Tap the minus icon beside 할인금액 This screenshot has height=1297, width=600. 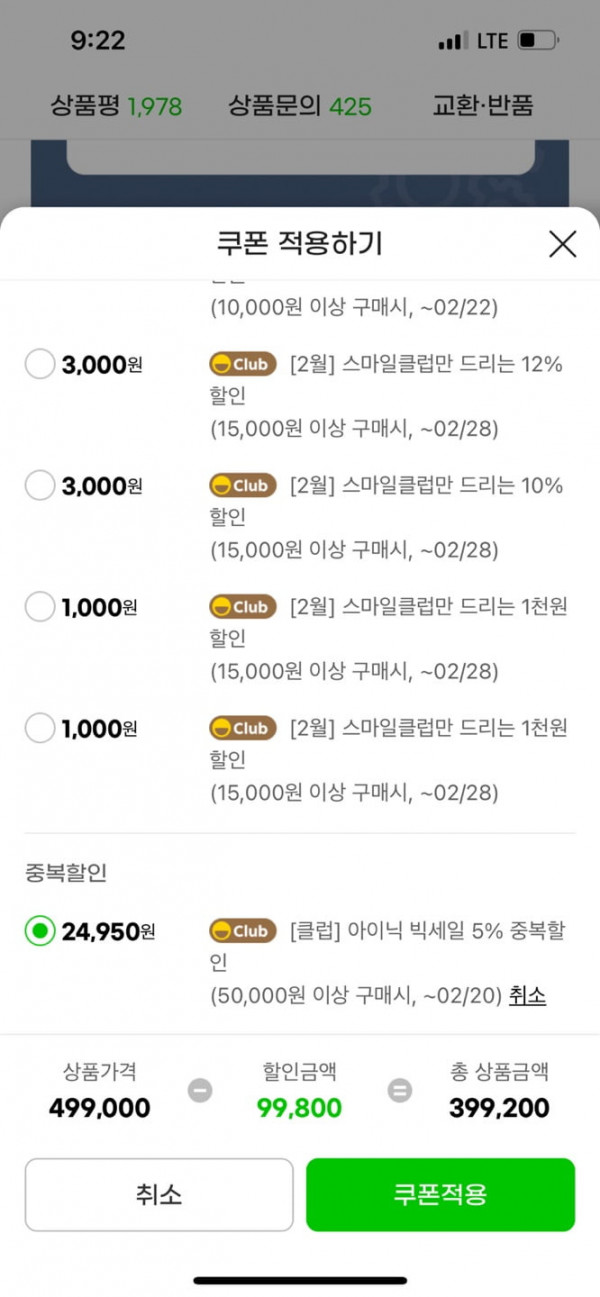(x=200, y=1091)
